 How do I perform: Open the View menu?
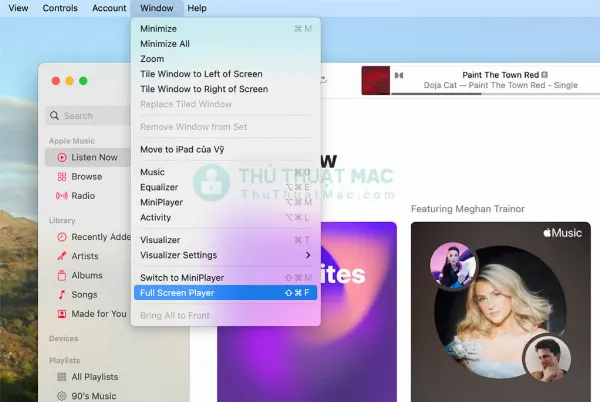pyautogui.click(x=18, y=8)
